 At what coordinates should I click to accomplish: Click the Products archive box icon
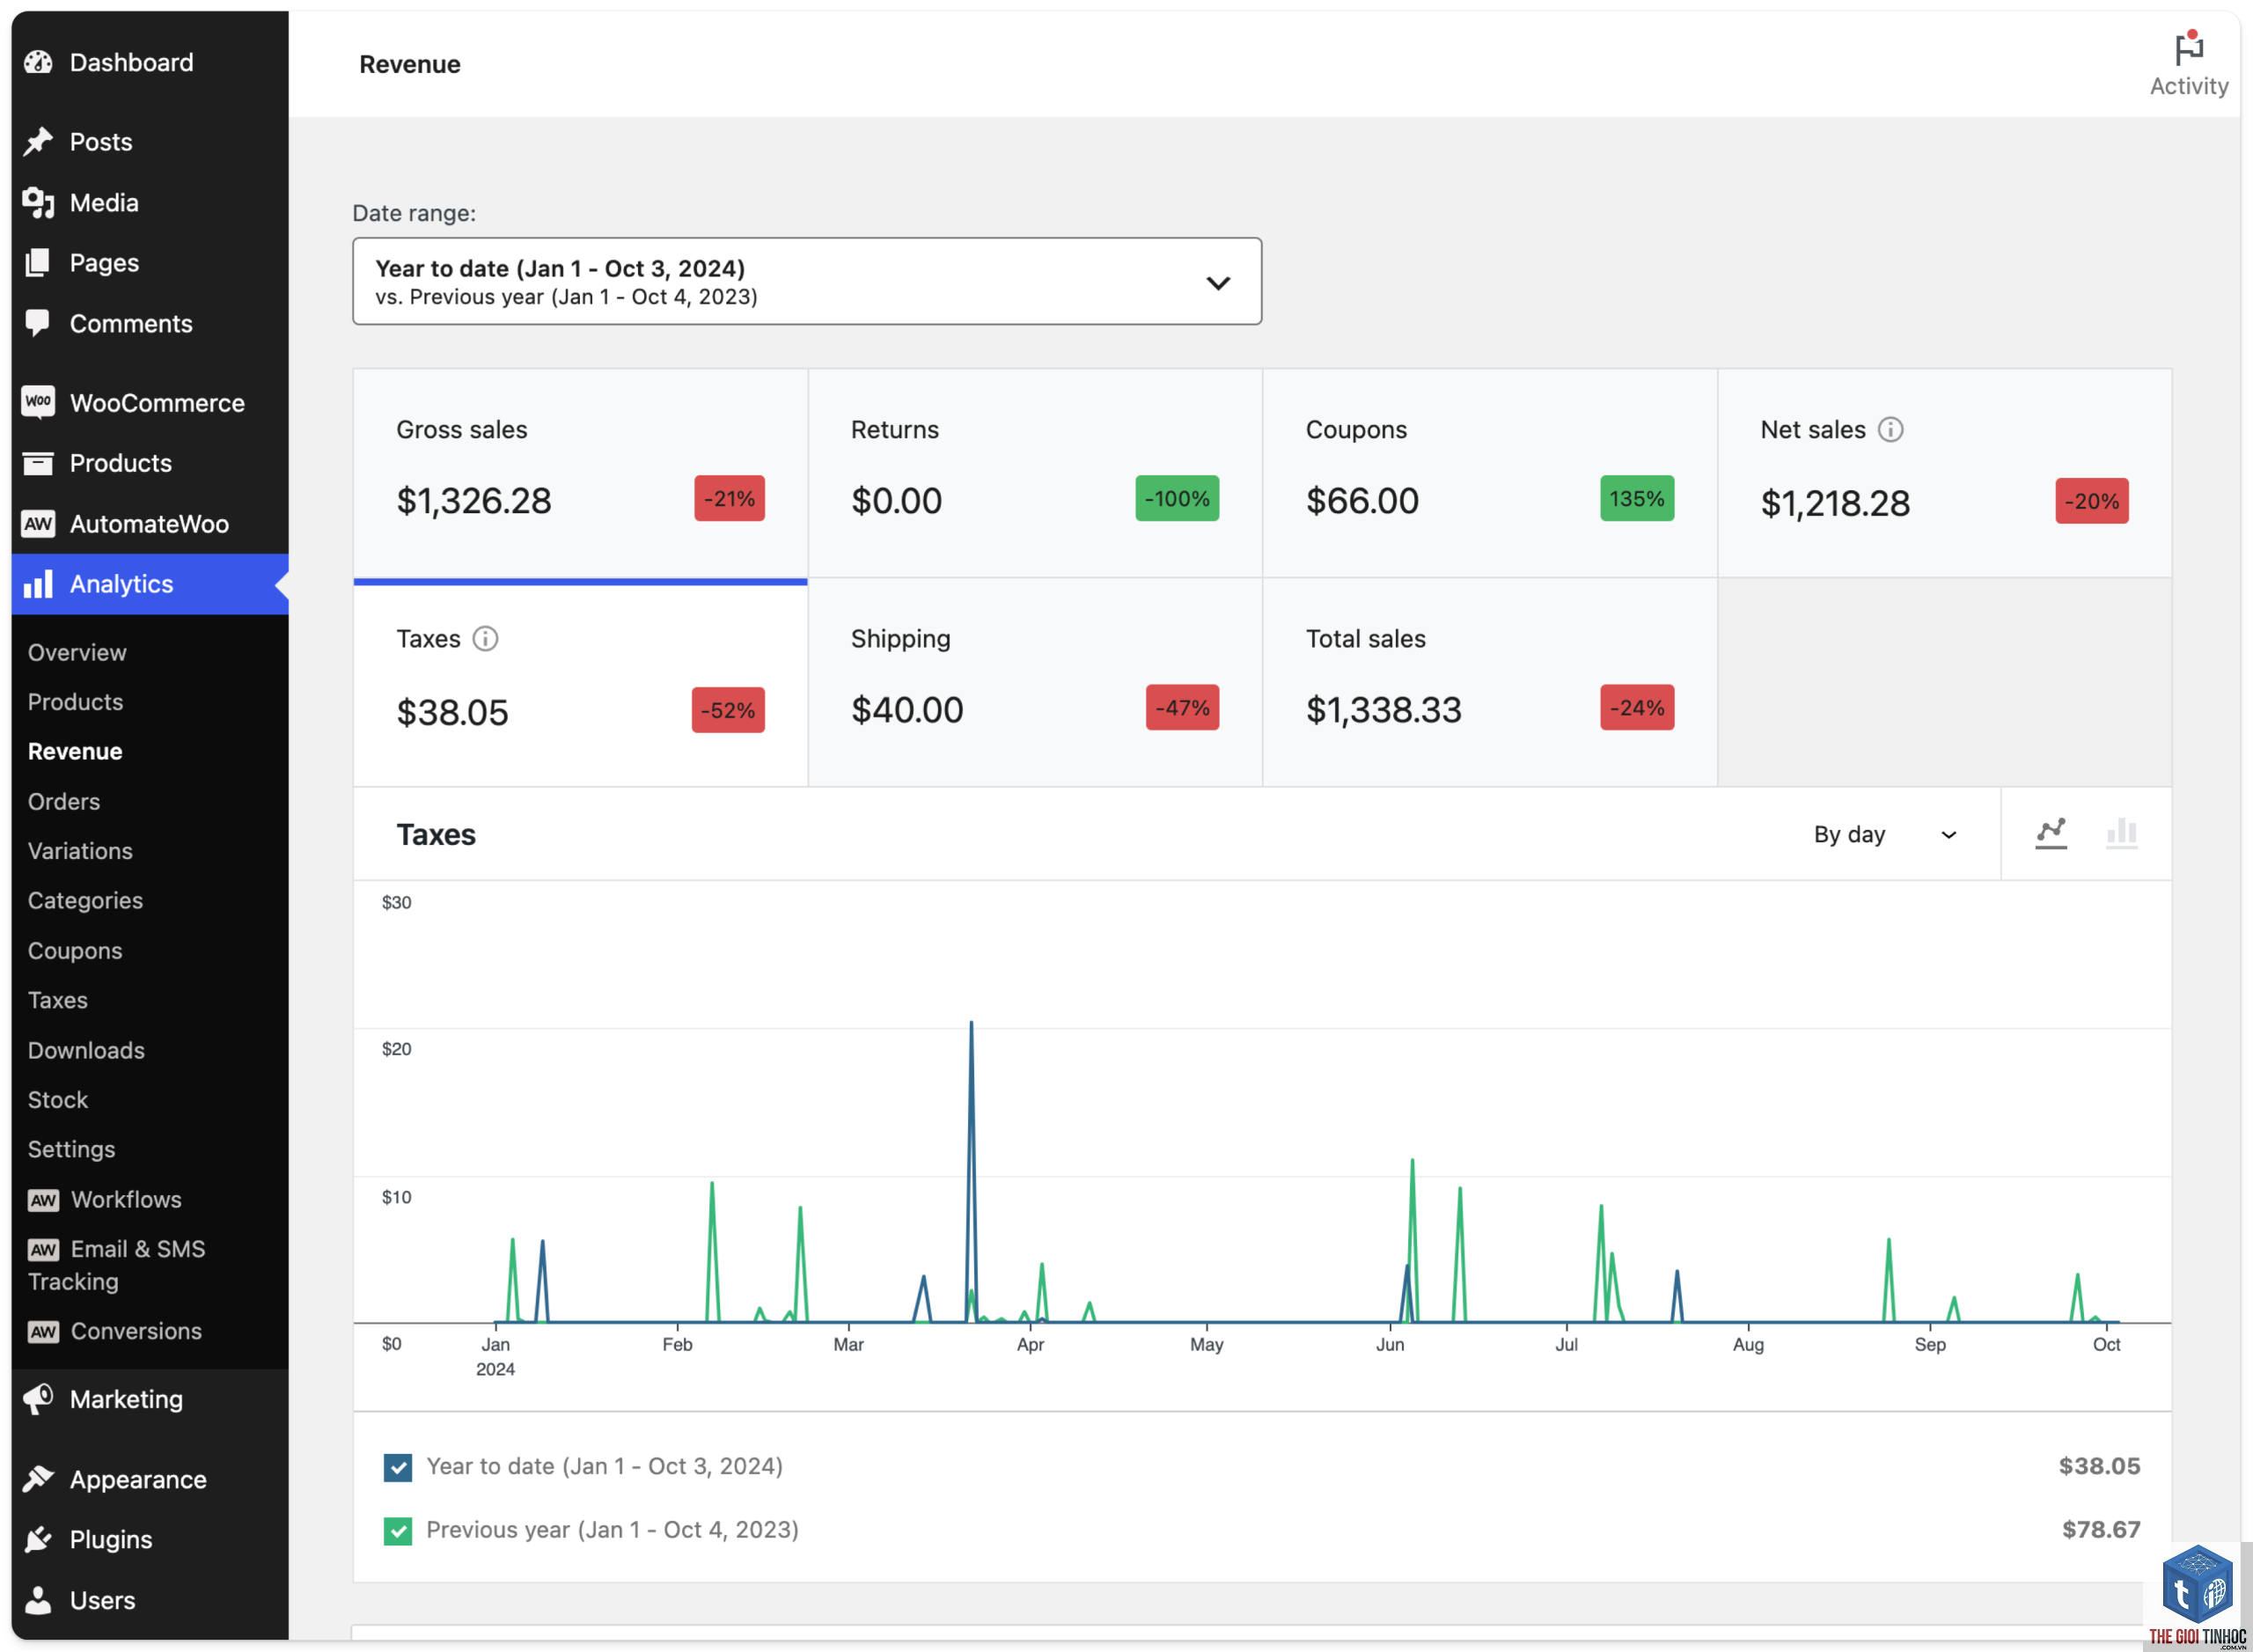[38, 463]
